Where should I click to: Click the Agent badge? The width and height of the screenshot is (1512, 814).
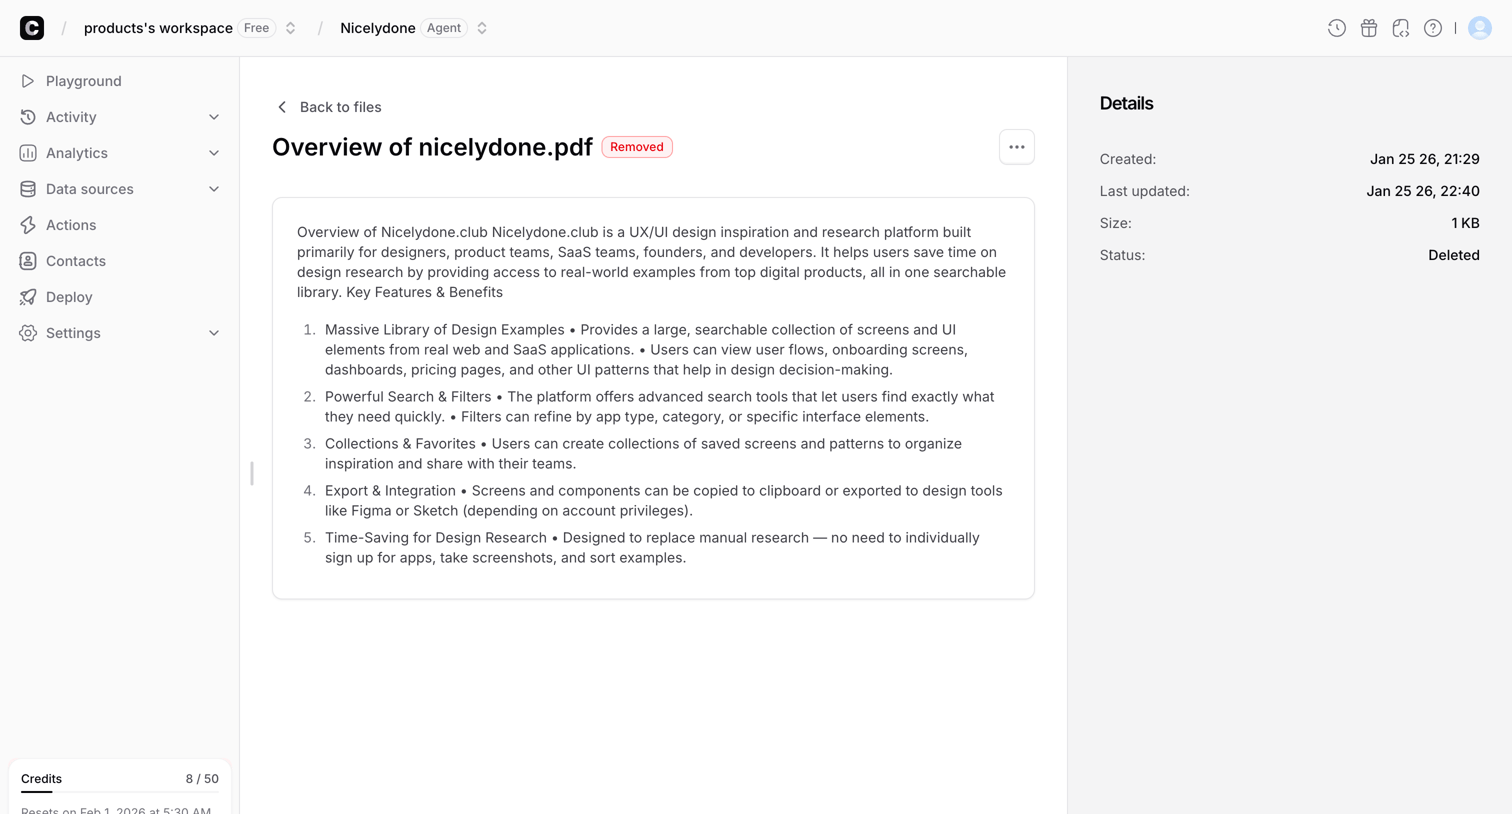(444, 28)
